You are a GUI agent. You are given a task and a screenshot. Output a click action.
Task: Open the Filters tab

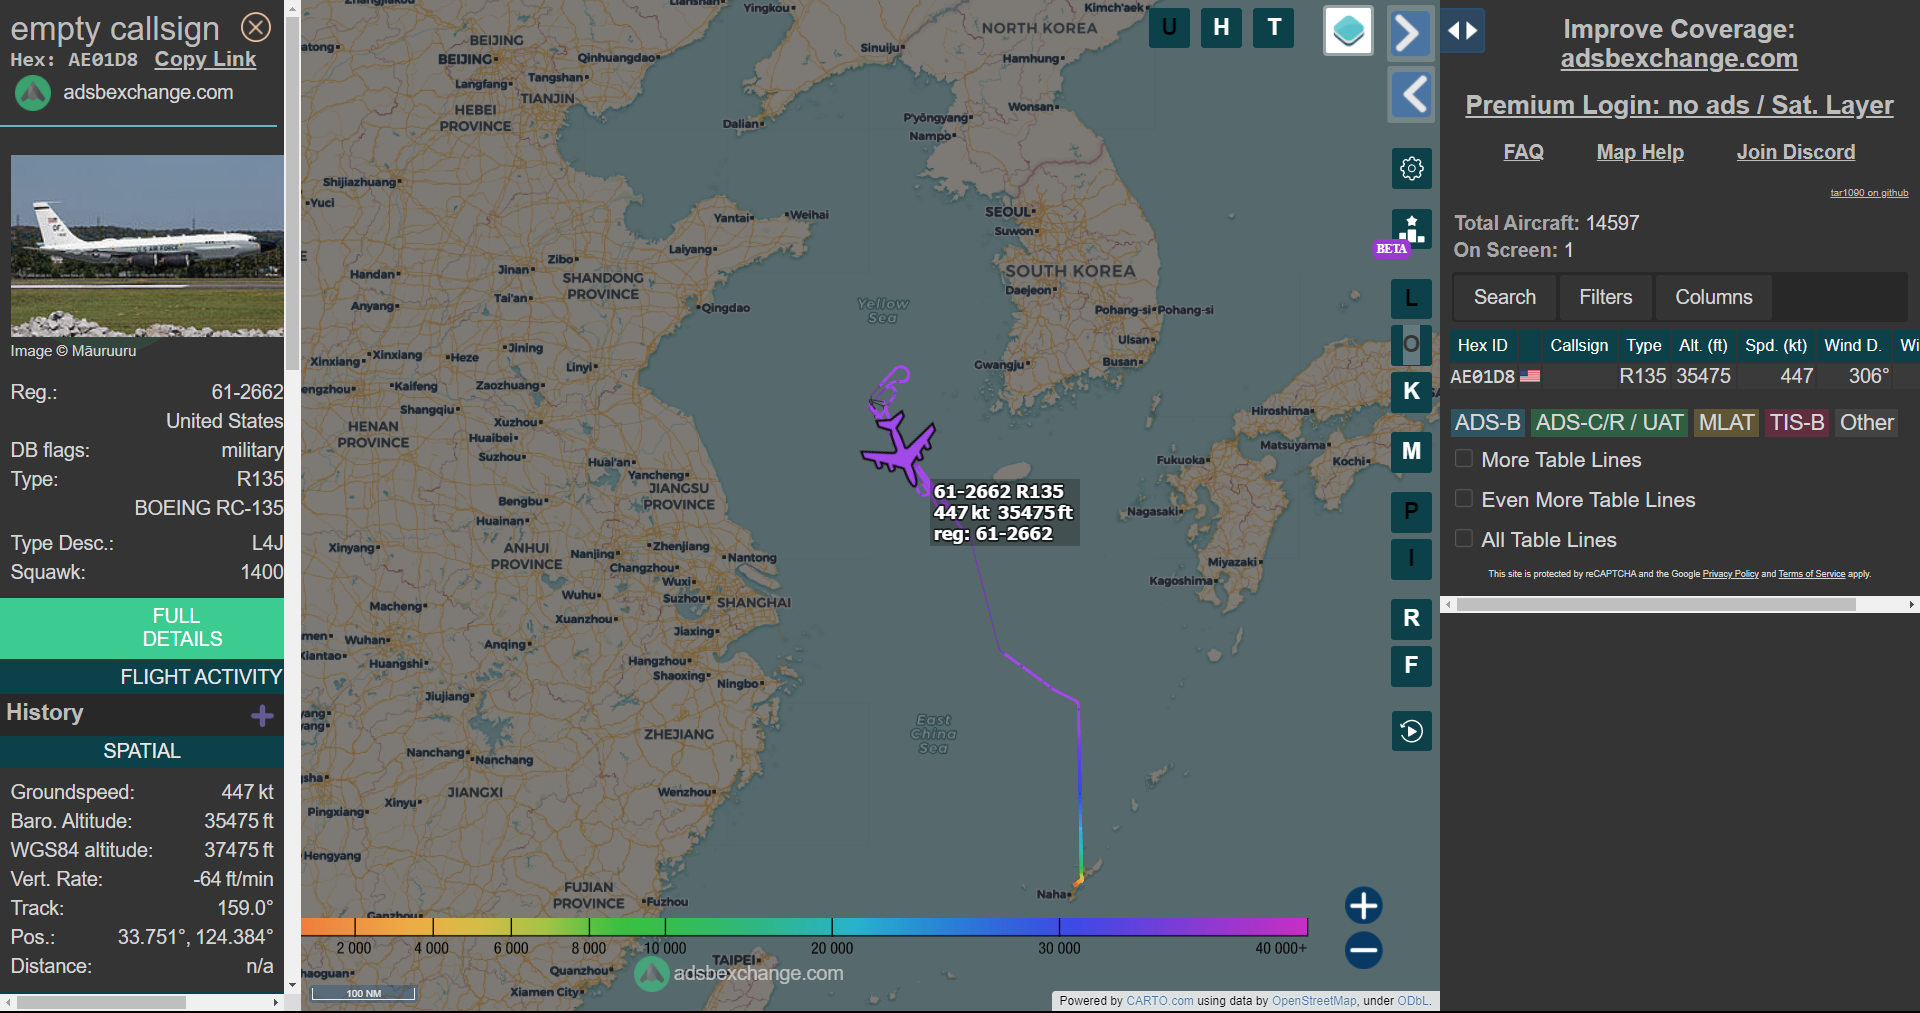[x=1605, y=297]
